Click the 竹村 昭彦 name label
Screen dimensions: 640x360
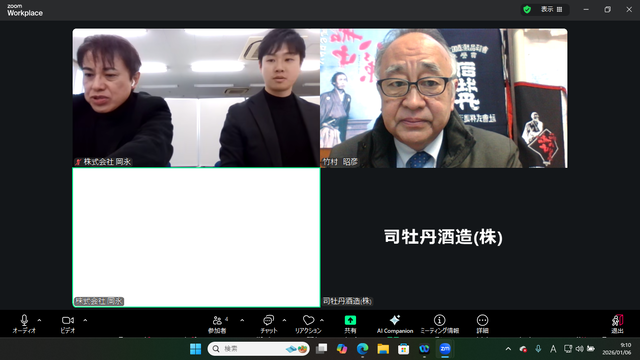340,162
